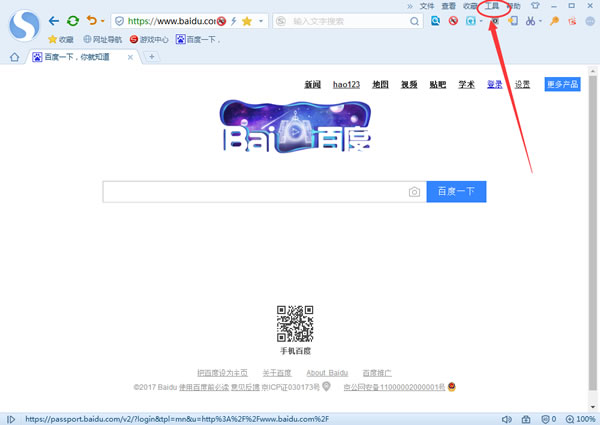The width and height of the screenshot is (600, 425).
Task: Click the security shield in address bar
Action: [119, 21]
